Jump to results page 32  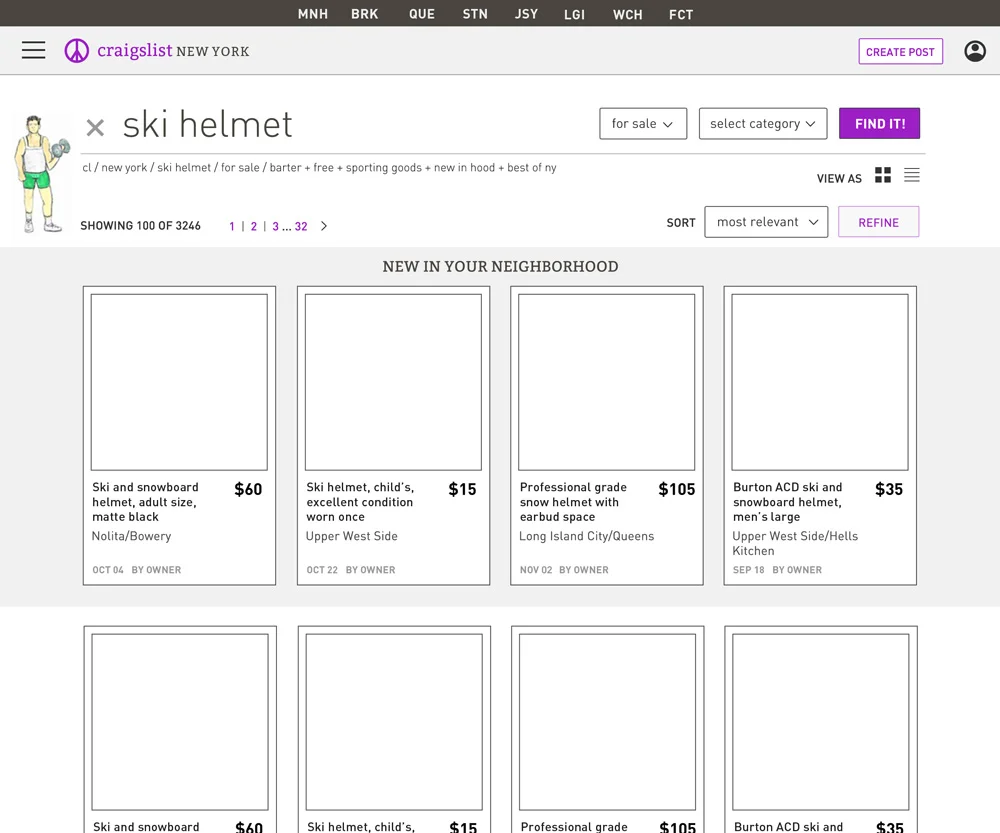(x=302, y=226)
